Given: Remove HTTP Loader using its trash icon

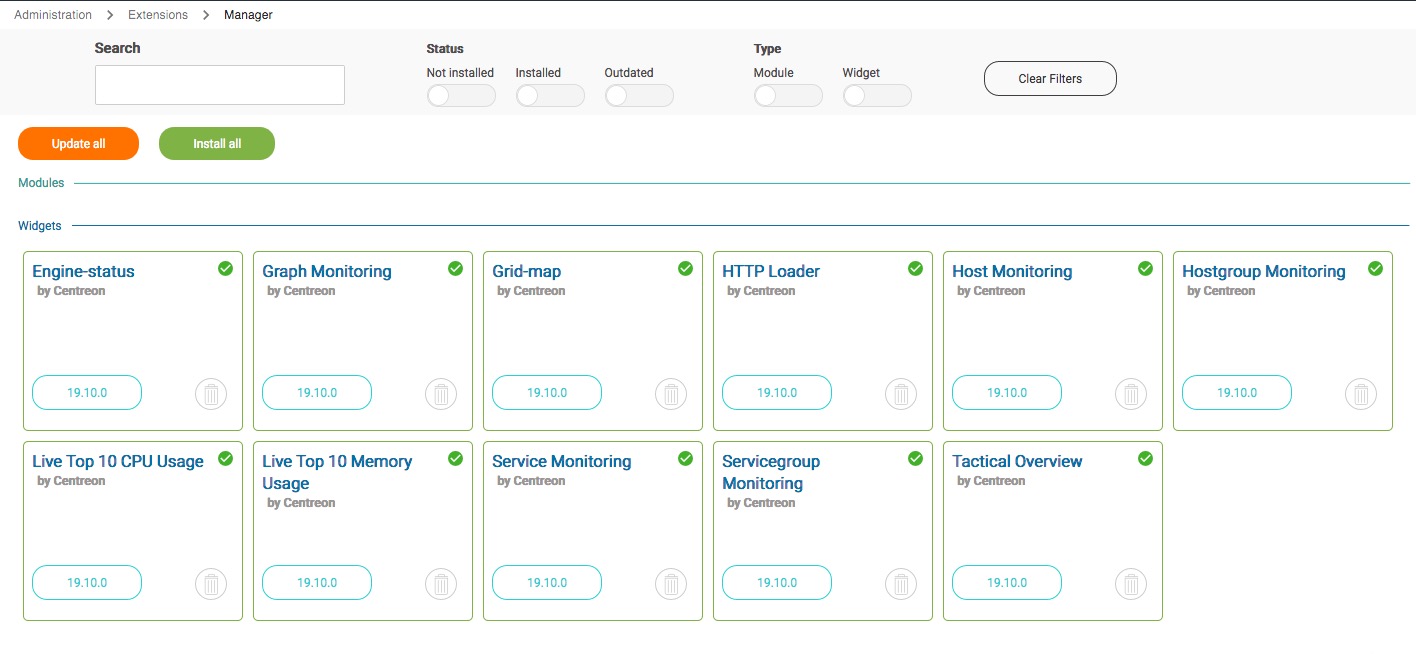Looking at the screenshot, I should point(901,394).
